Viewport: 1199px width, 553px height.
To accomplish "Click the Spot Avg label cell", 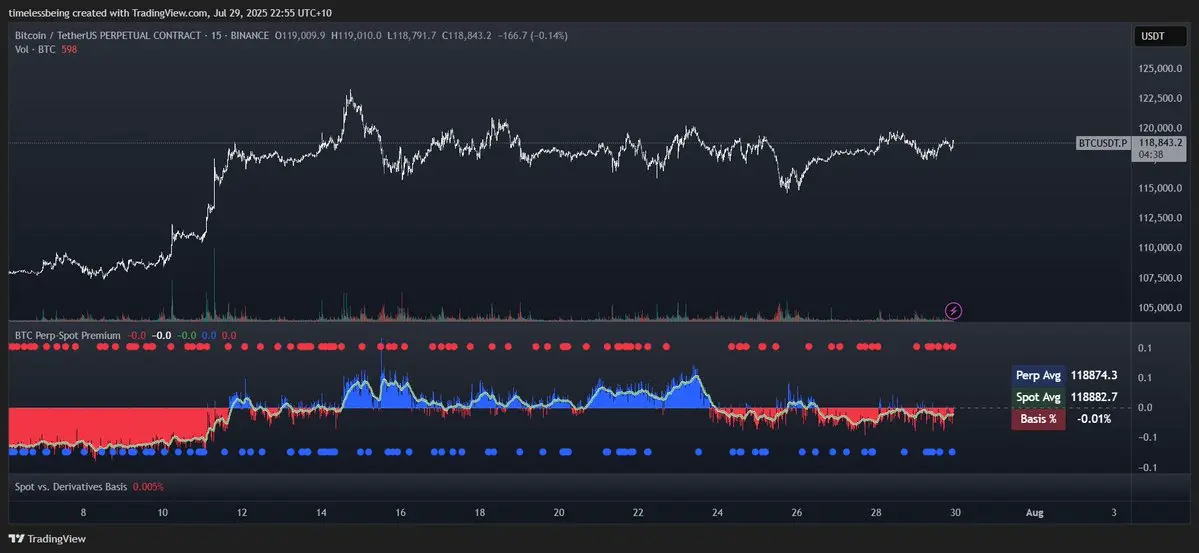I will (1038, 397).
